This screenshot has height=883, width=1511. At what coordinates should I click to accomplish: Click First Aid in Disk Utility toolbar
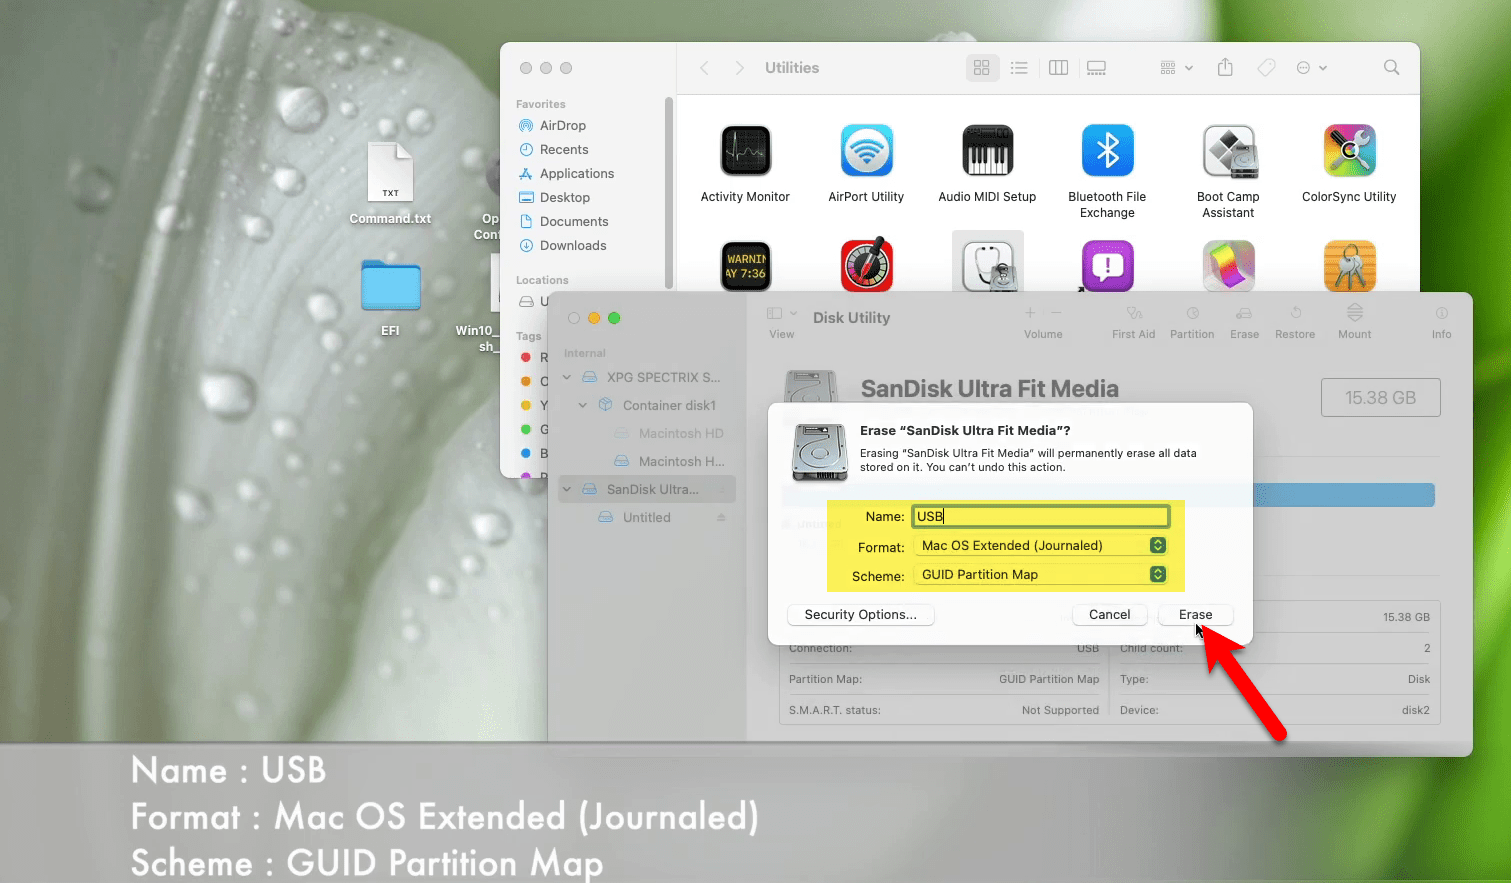tap(1133, 323)
